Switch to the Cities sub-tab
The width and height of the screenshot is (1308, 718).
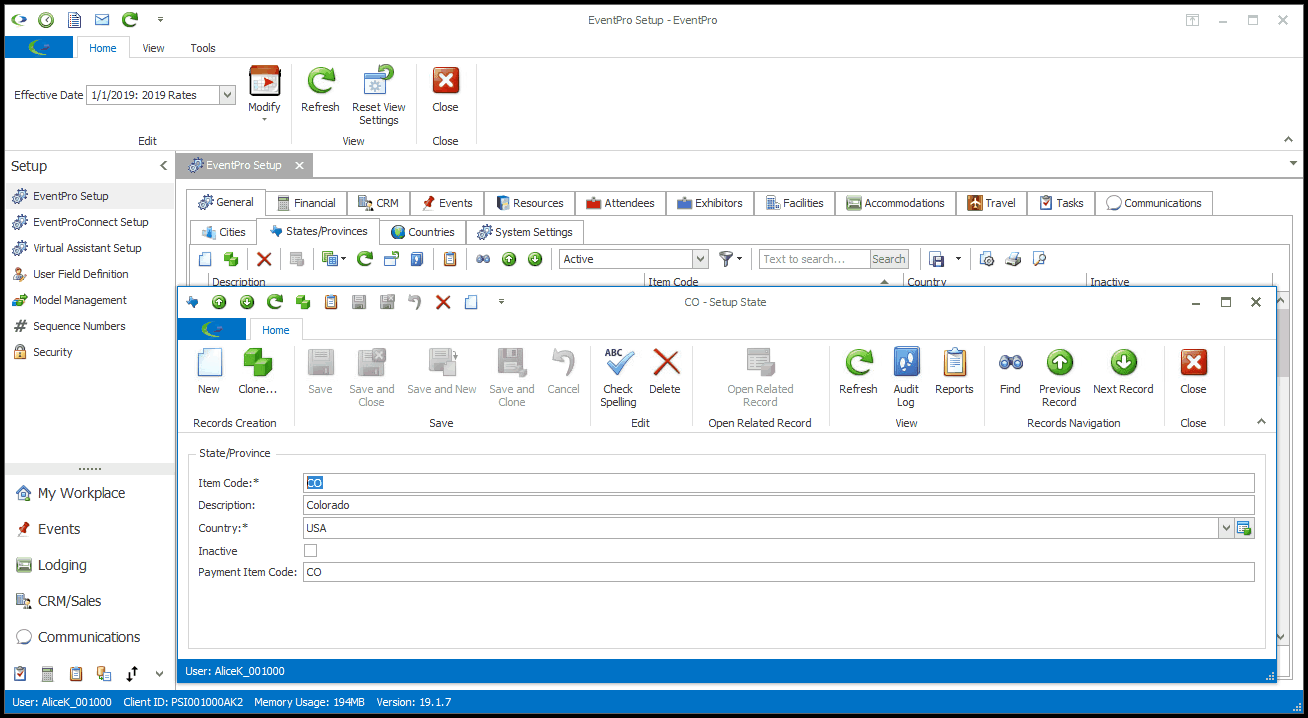coord(224,232)
